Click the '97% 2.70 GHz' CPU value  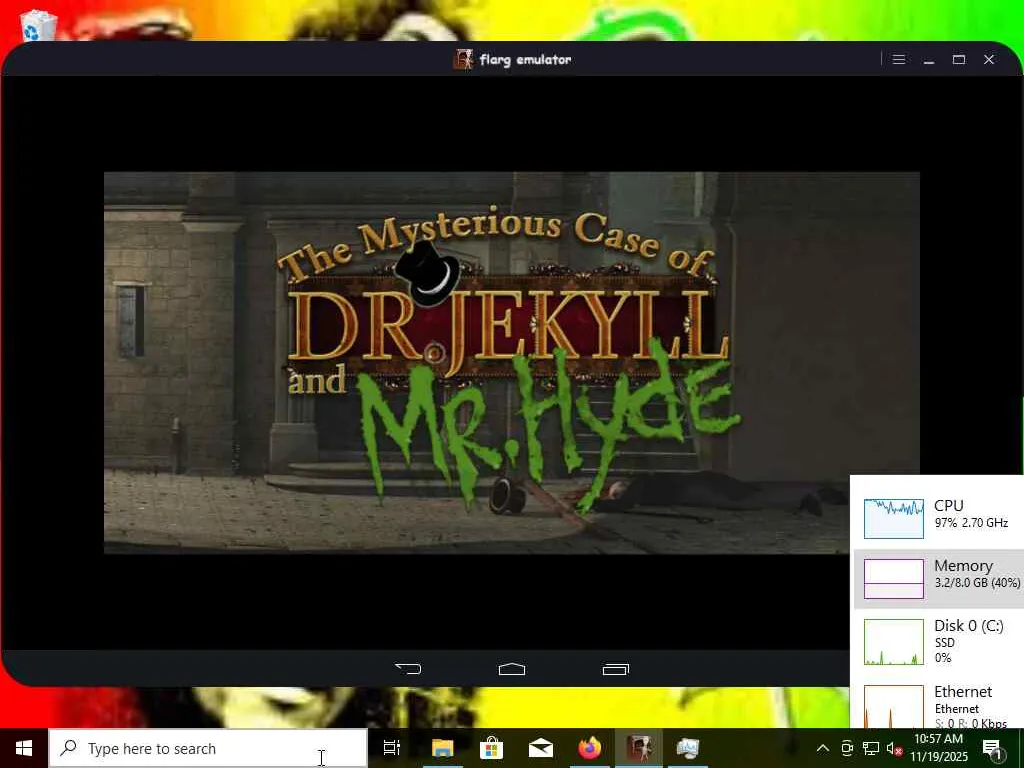pyautogui.click(x=971, y=522)
